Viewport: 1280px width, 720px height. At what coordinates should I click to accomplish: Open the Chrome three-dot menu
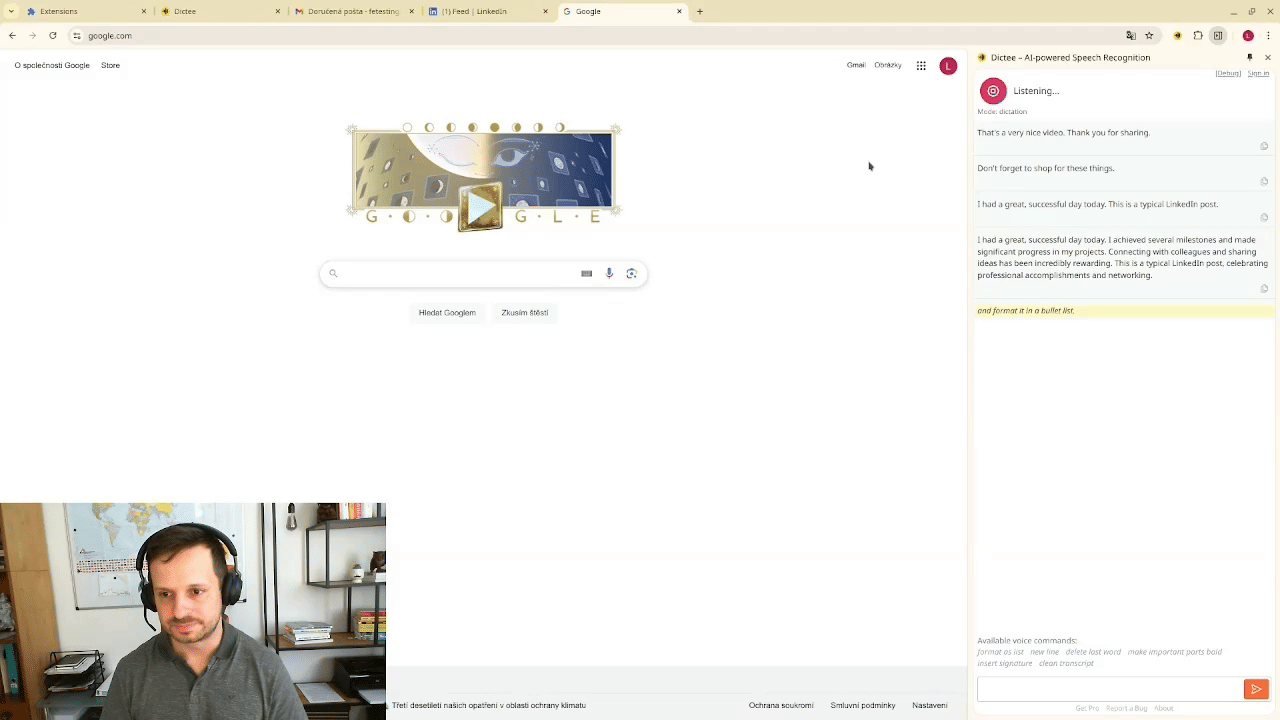coord(1268,36)
